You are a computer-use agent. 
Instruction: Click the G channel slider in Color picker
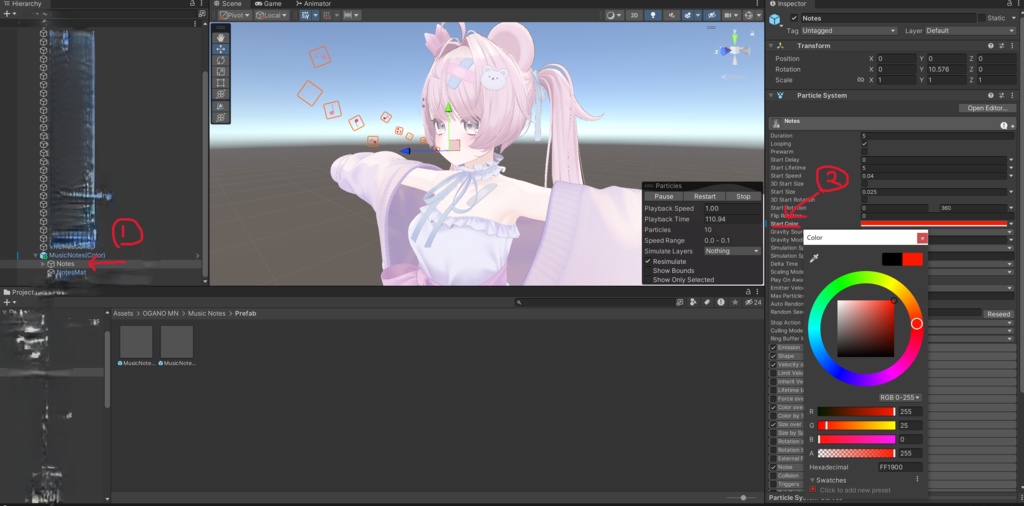tap(856, 425)
